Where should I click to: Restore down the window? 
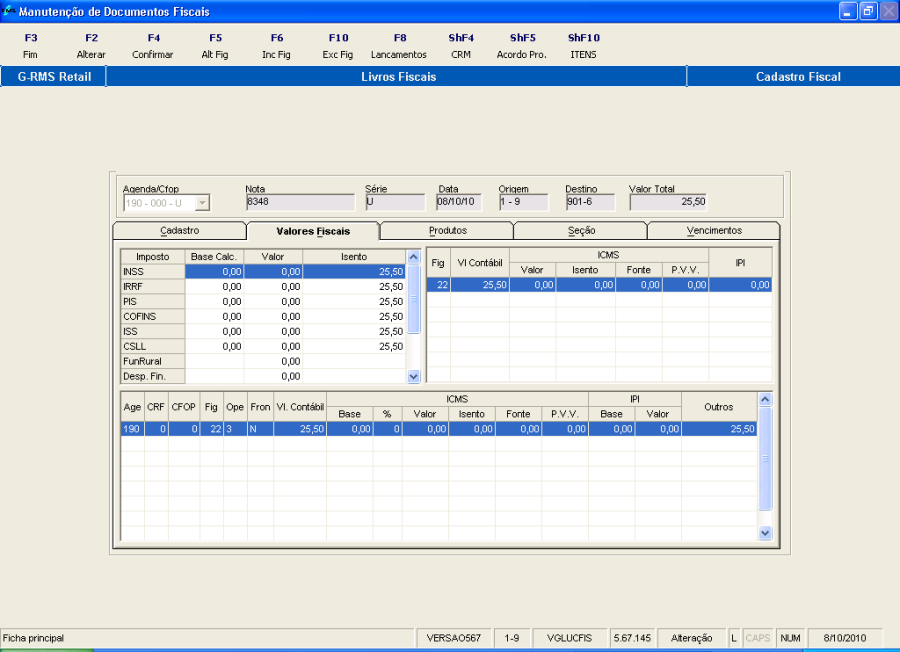868,11
